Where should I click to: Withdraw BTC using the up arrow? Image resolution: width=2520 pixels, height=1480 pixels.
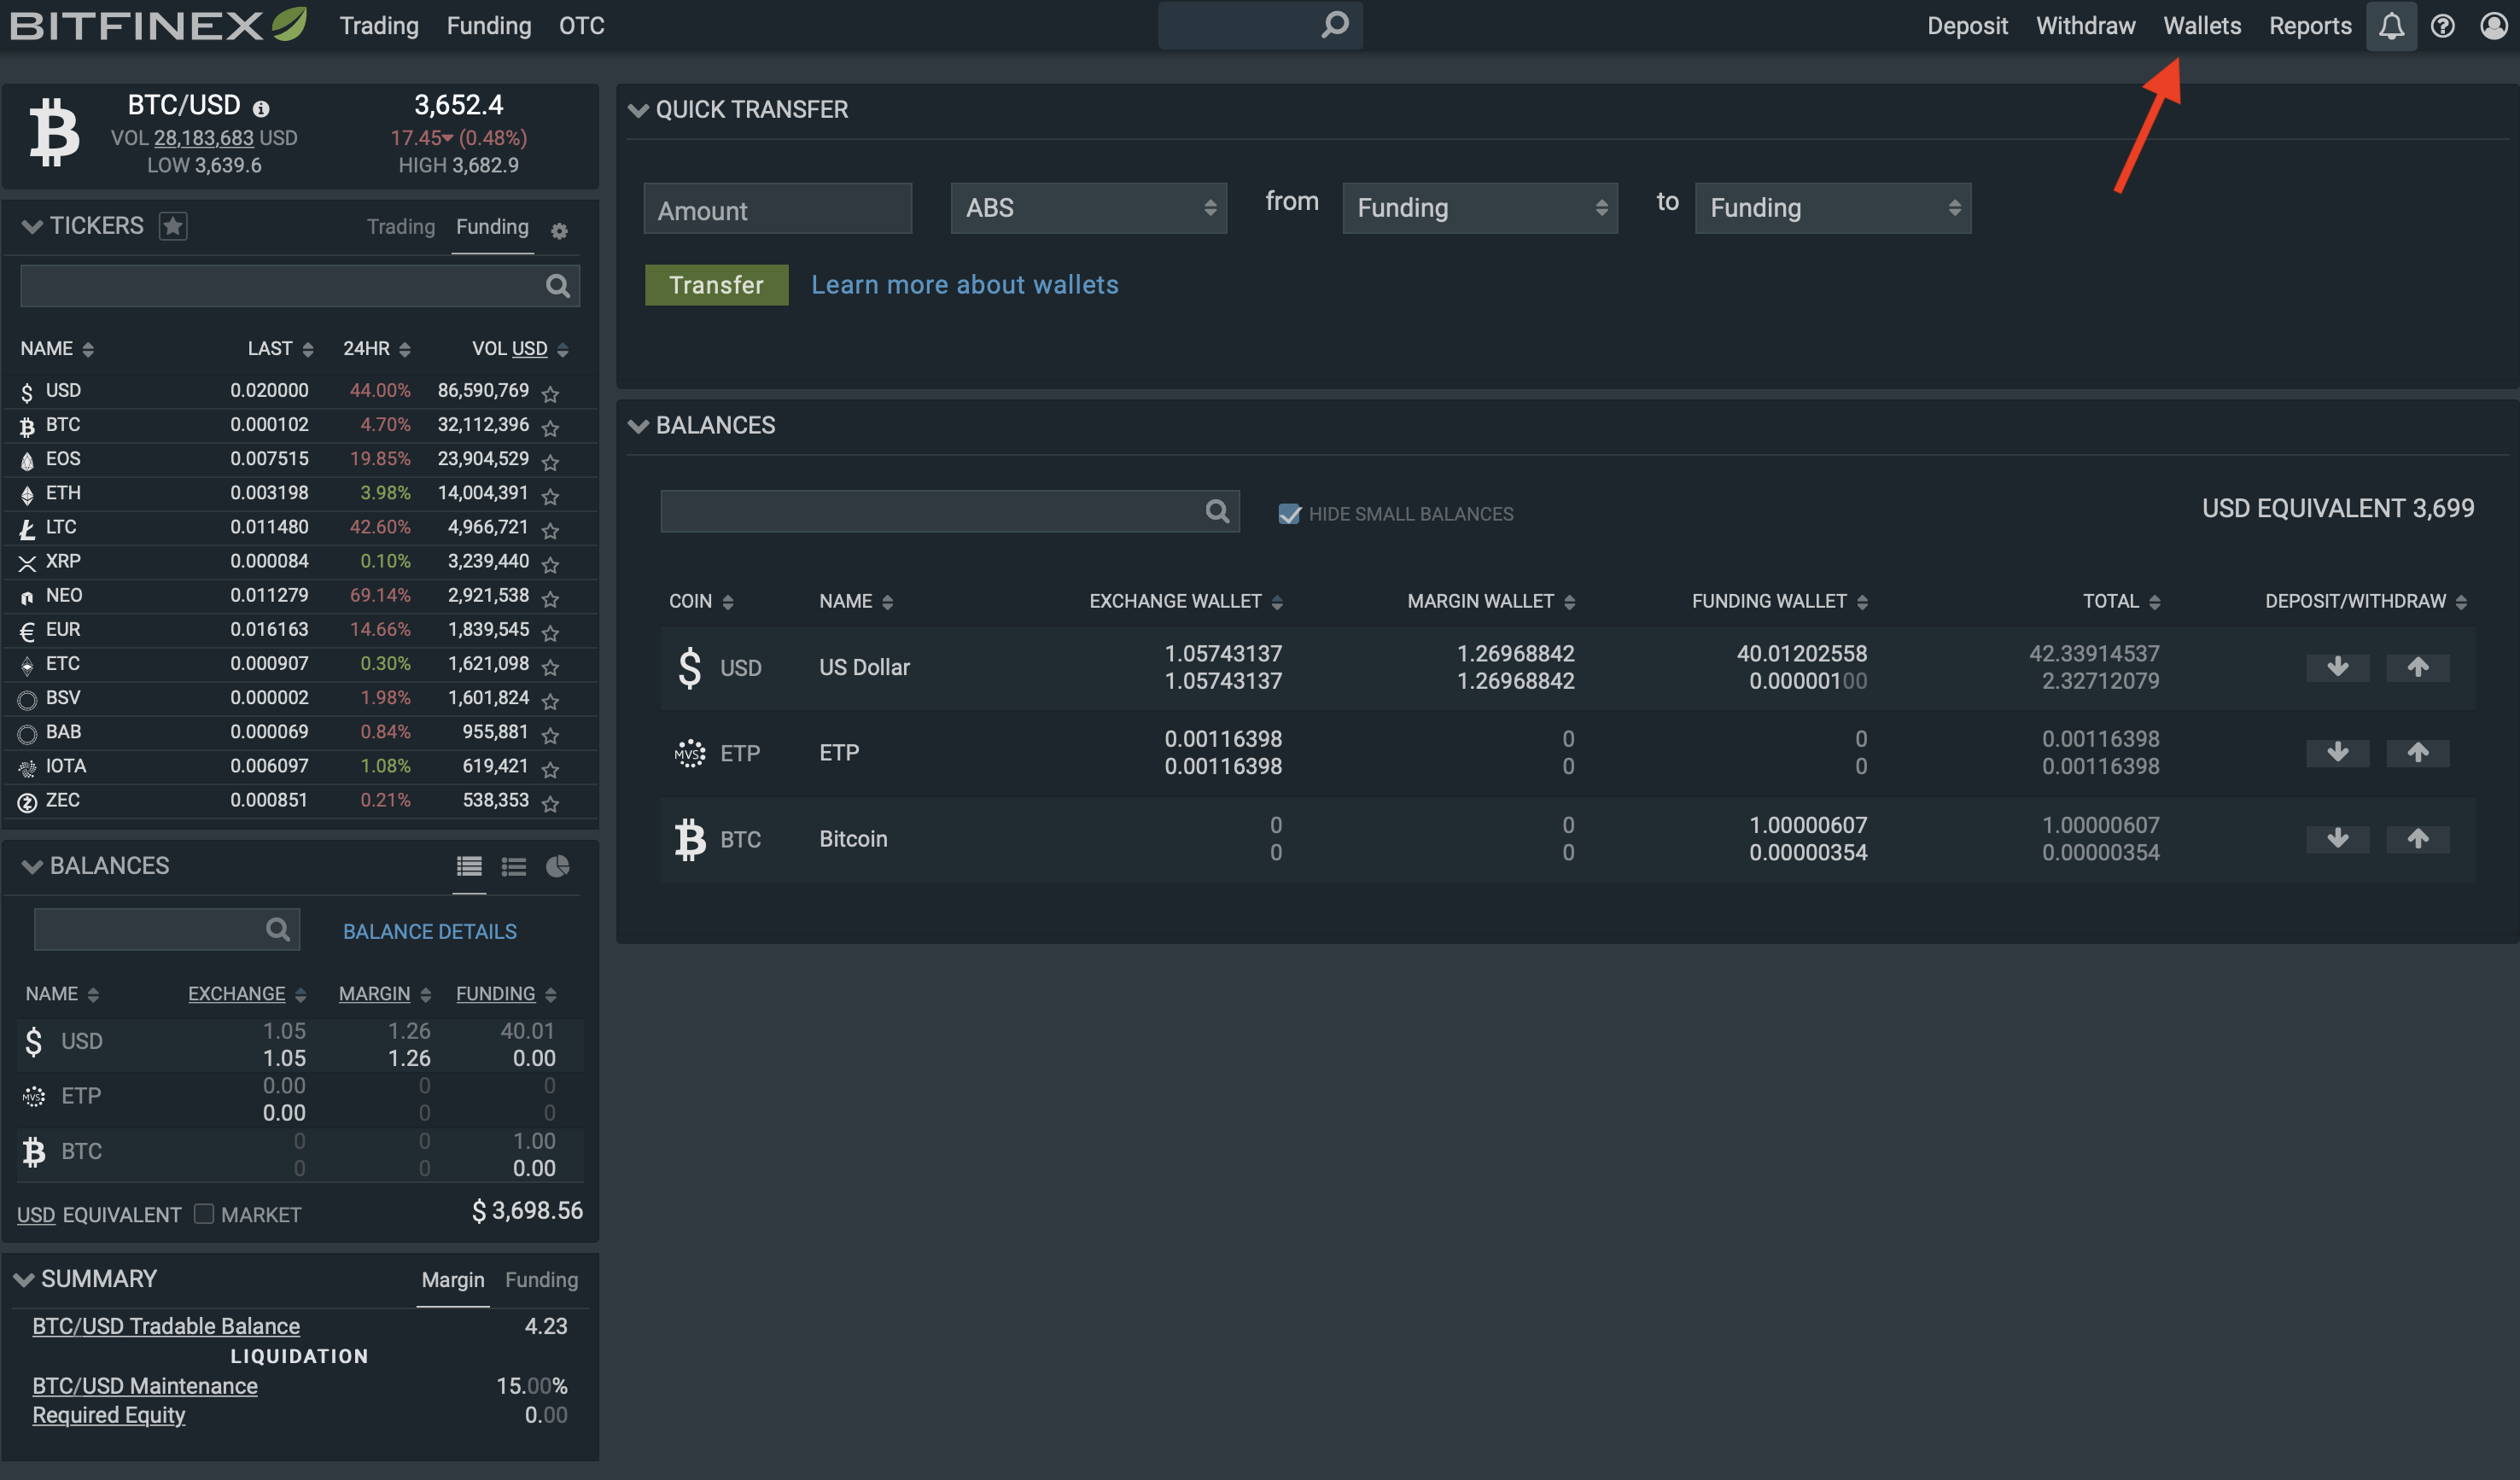click(x=2417, y=838)
